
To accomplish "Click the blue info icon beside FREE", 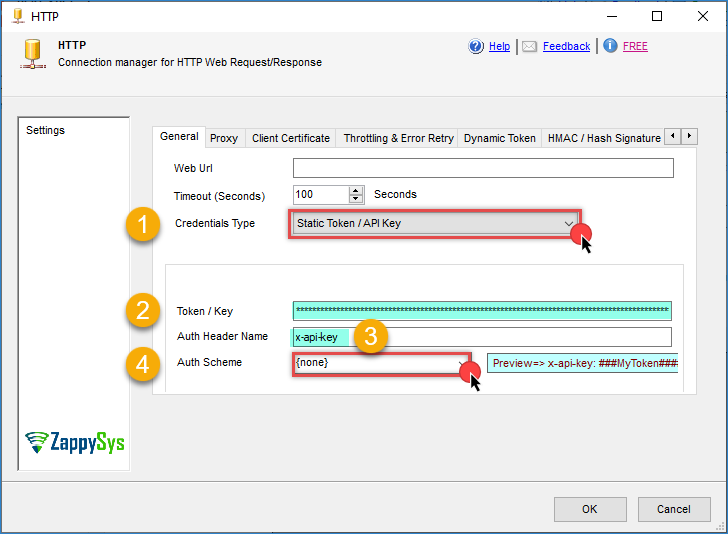I will [610, 46].
